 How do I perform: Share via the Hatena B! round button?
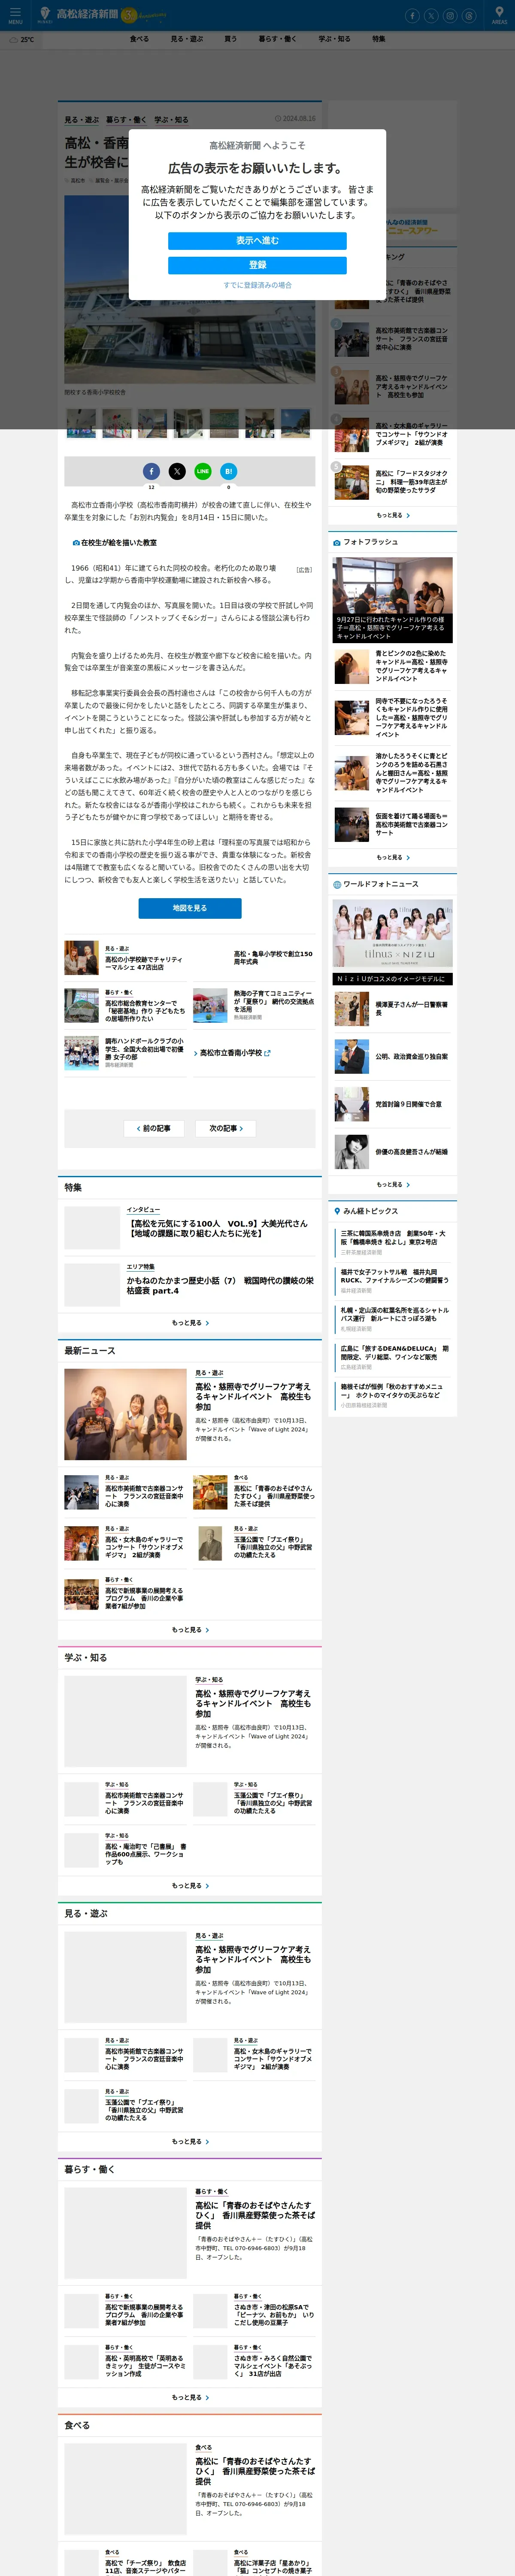coord(229,471)
